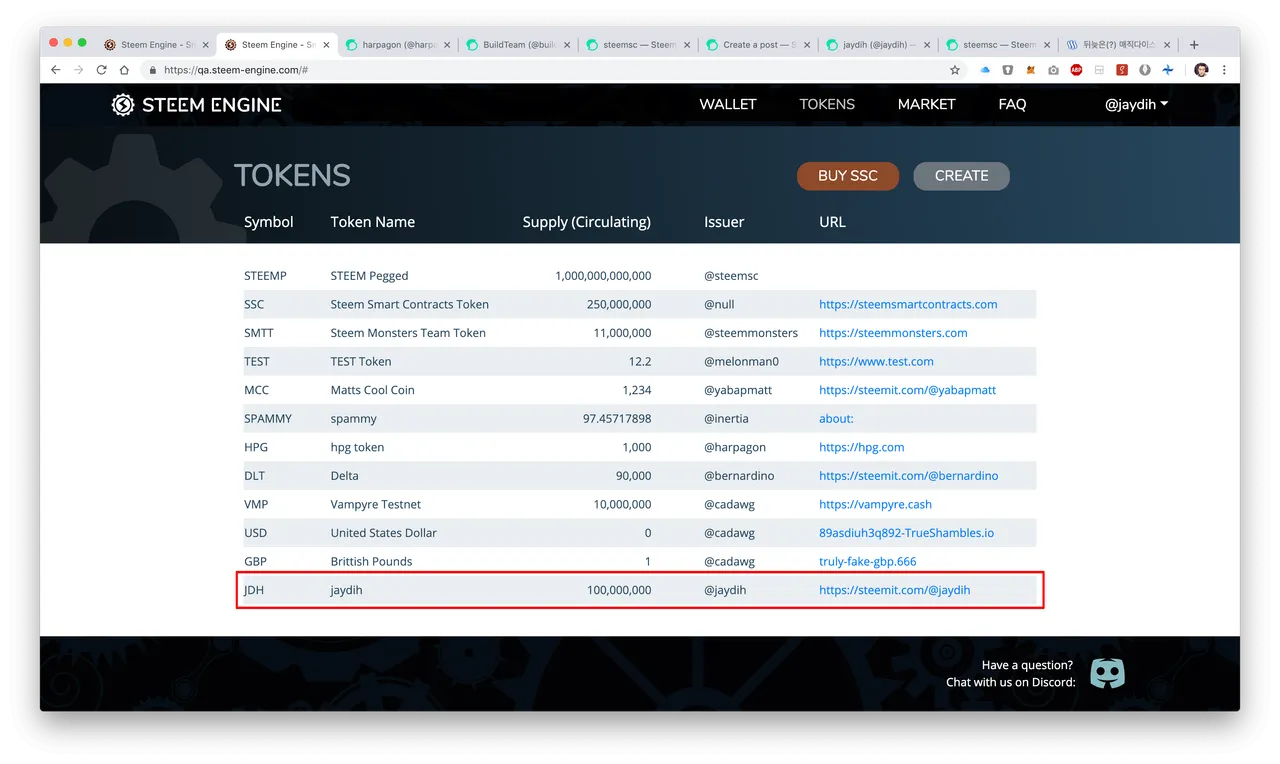Reload the current page

(x=101, y=70)
